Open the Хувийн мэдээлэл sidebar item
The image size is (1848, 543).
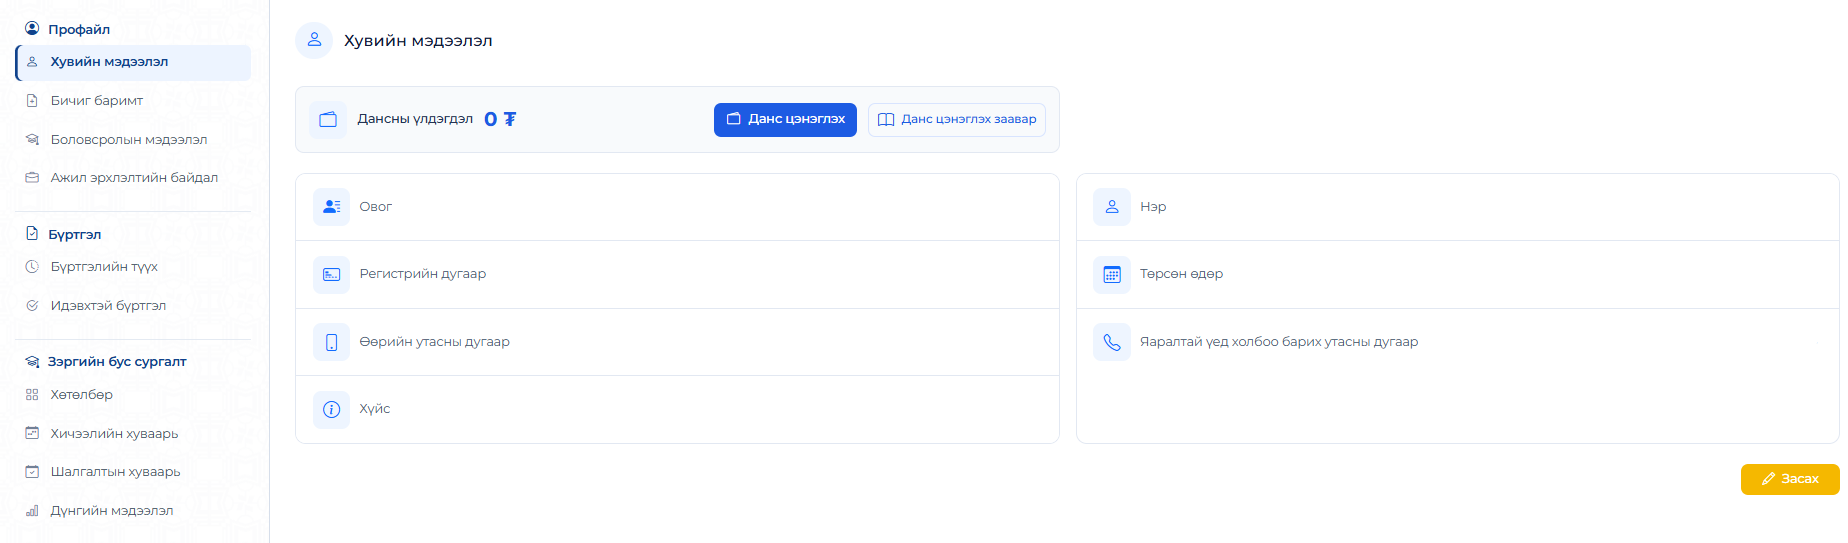point(133,62)
